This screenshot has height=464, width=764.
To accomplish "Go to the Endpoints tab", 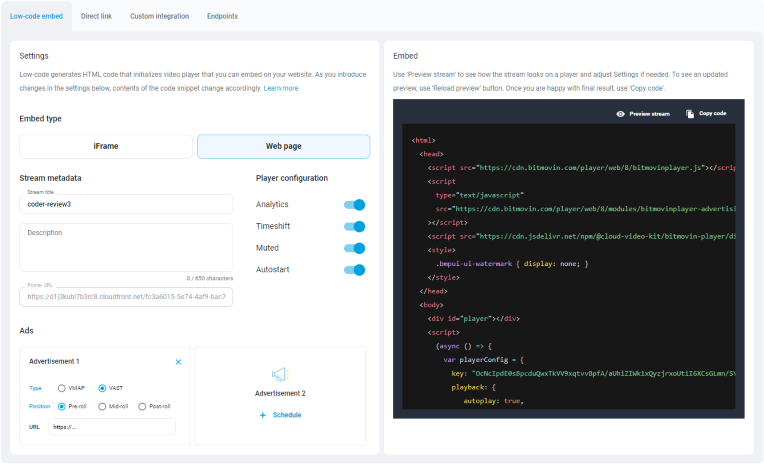I will pyautogui.click(x=222, y=17).
